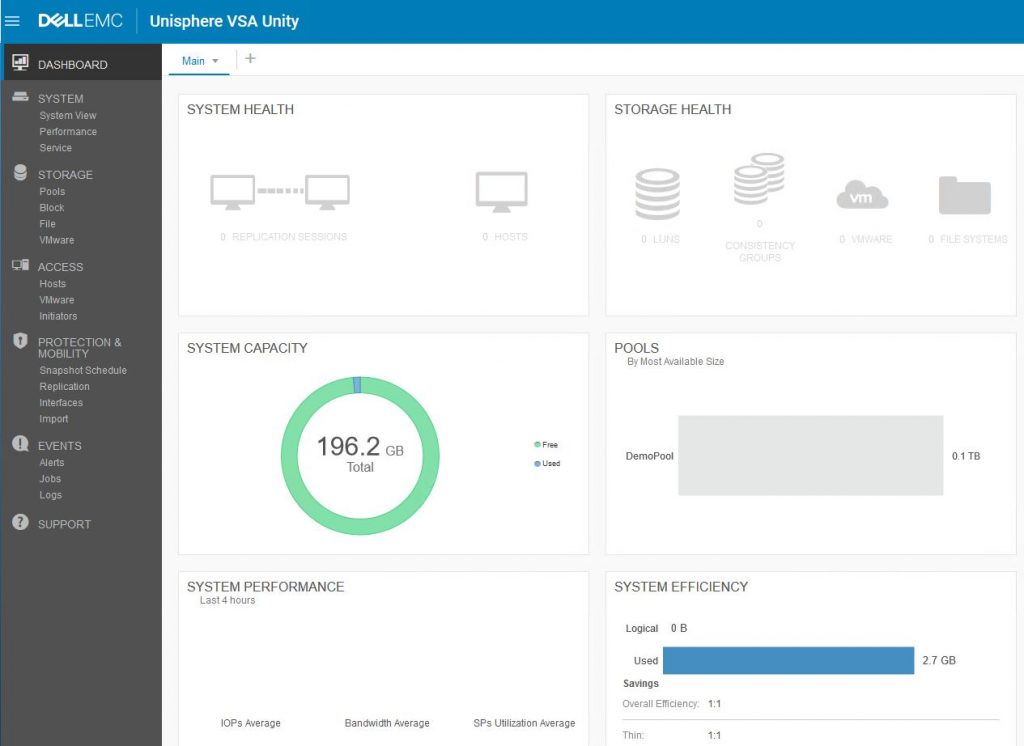Click the VMware cloud icon
1024x746 pixels.
click(862, 195)
